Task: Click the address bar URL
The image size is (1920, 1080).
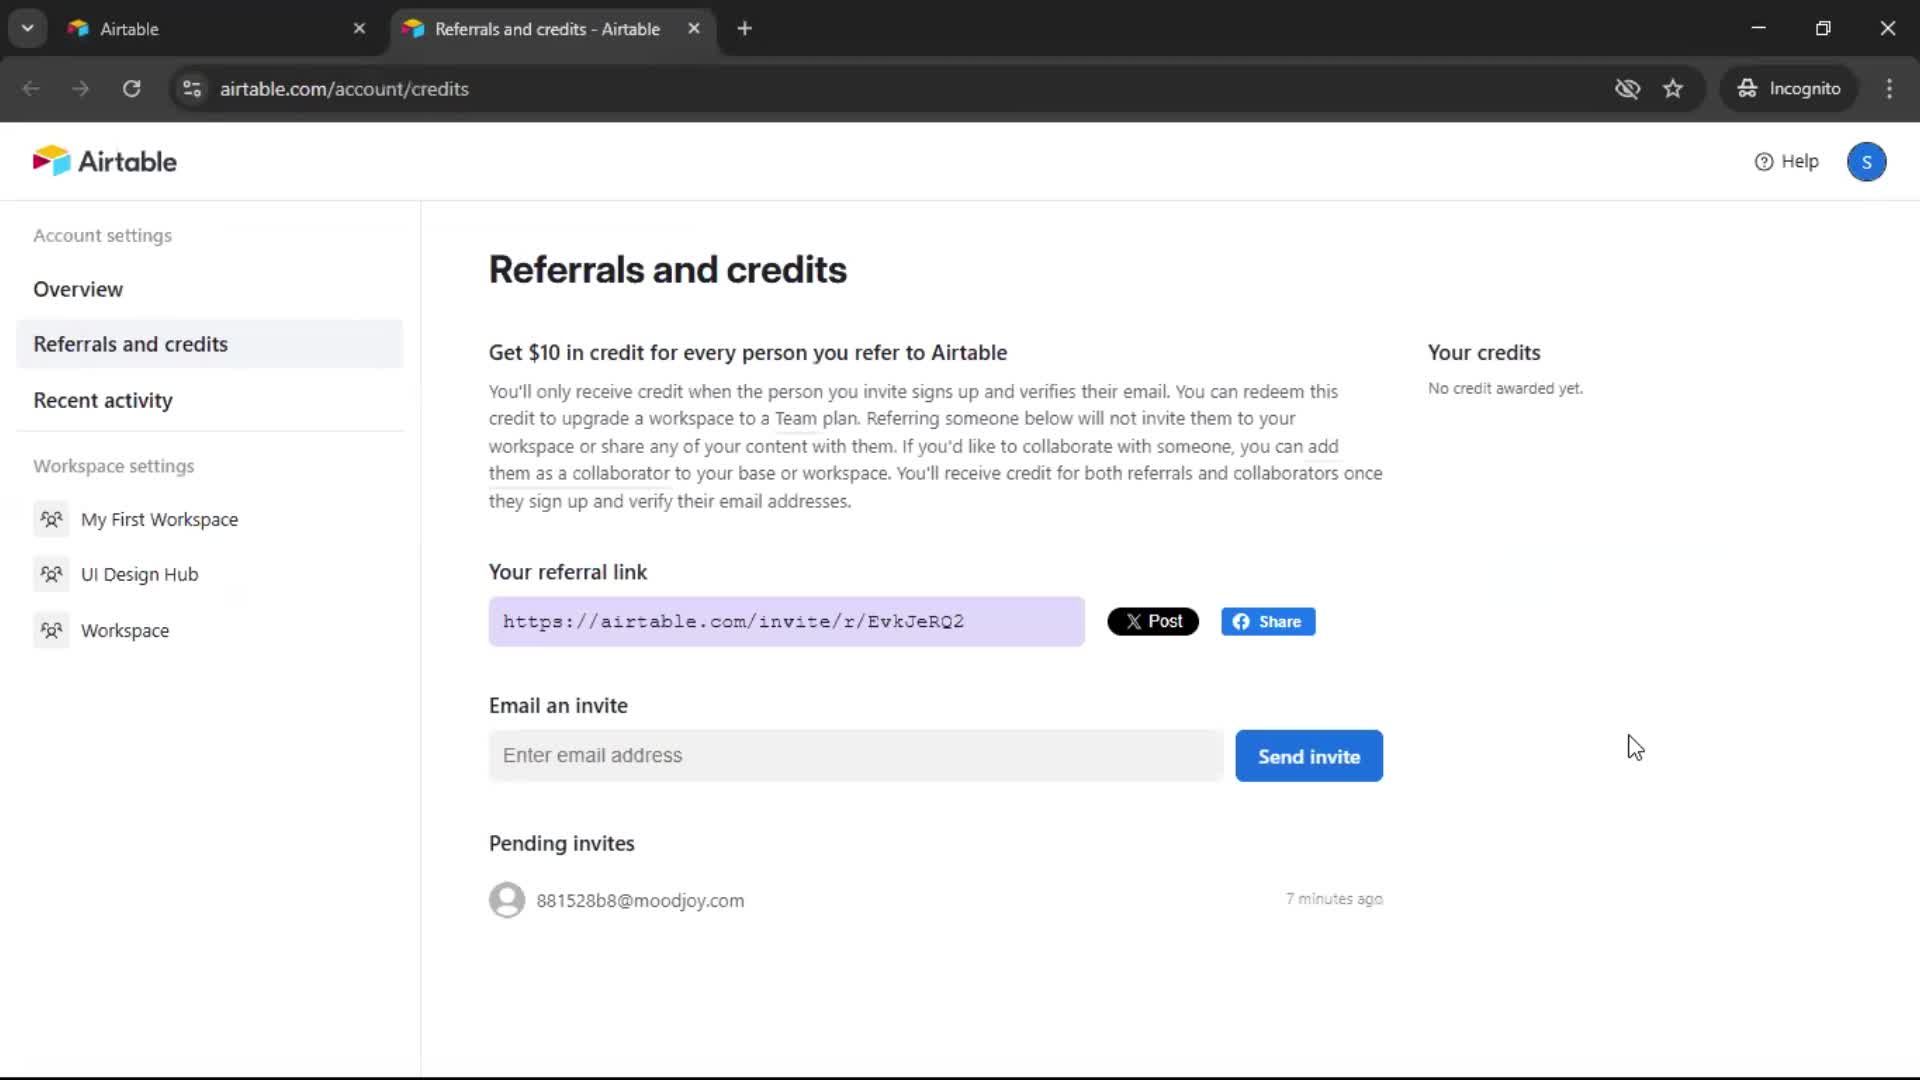Action: tap(344, 89)
